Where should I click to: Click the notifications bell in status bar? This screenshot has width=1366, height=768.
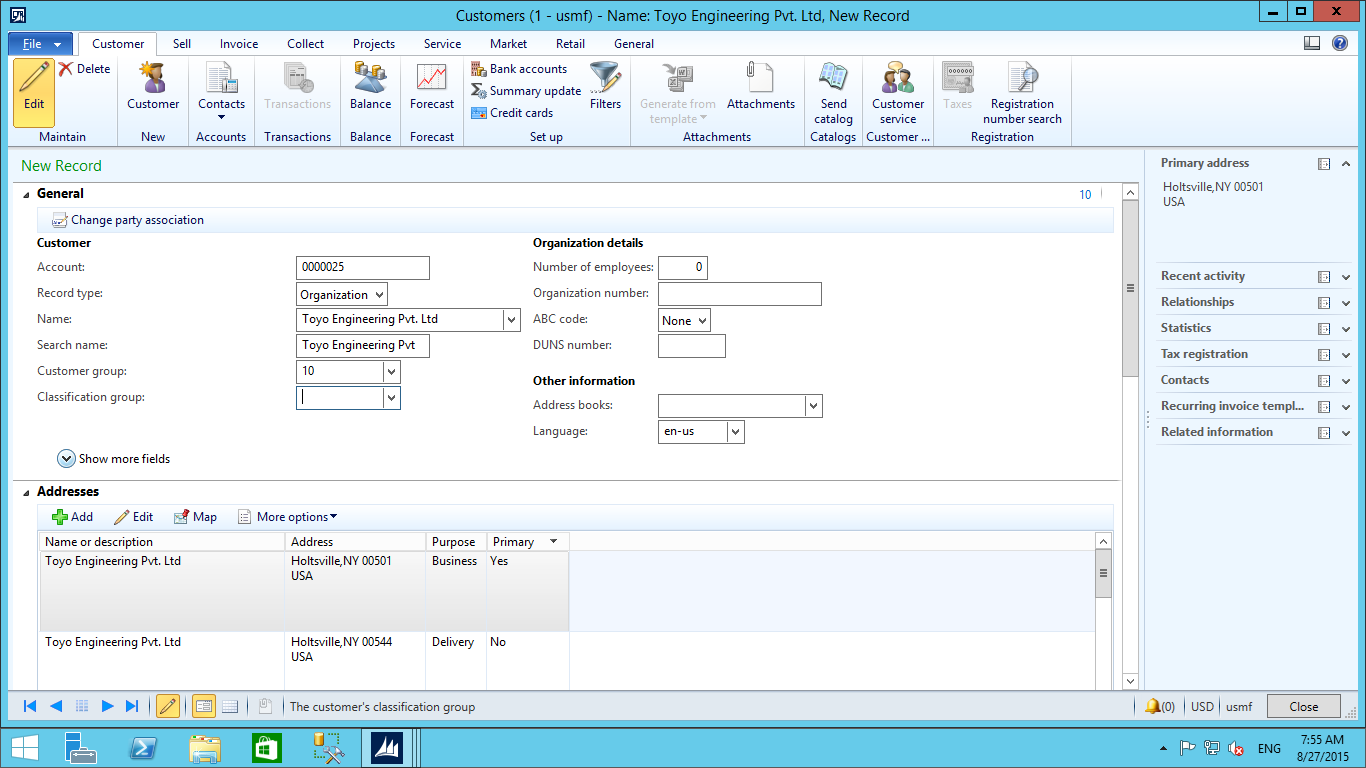1153,706
